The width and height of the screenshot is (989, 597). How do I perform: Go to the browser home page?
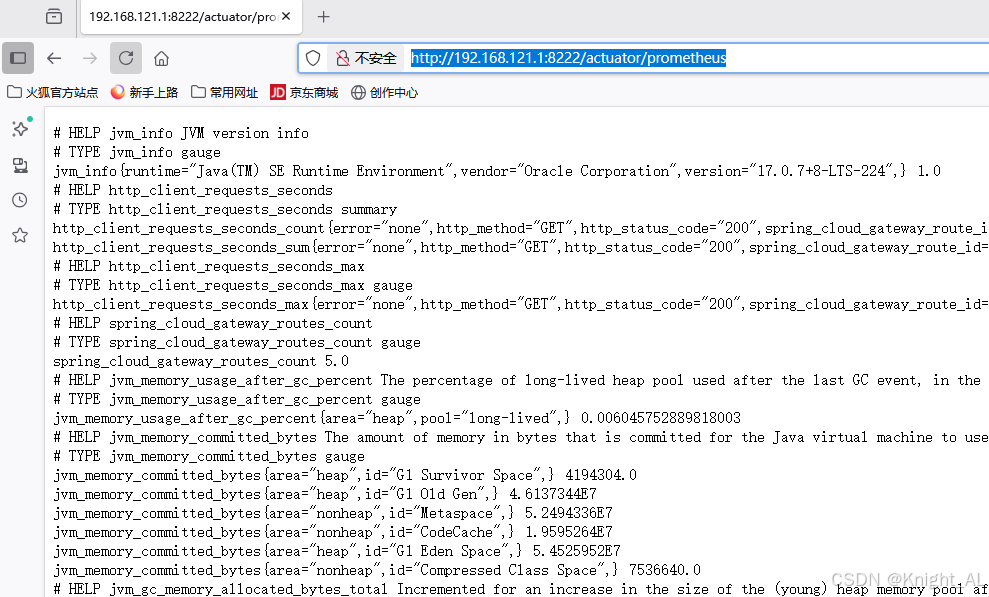[161, 59]
